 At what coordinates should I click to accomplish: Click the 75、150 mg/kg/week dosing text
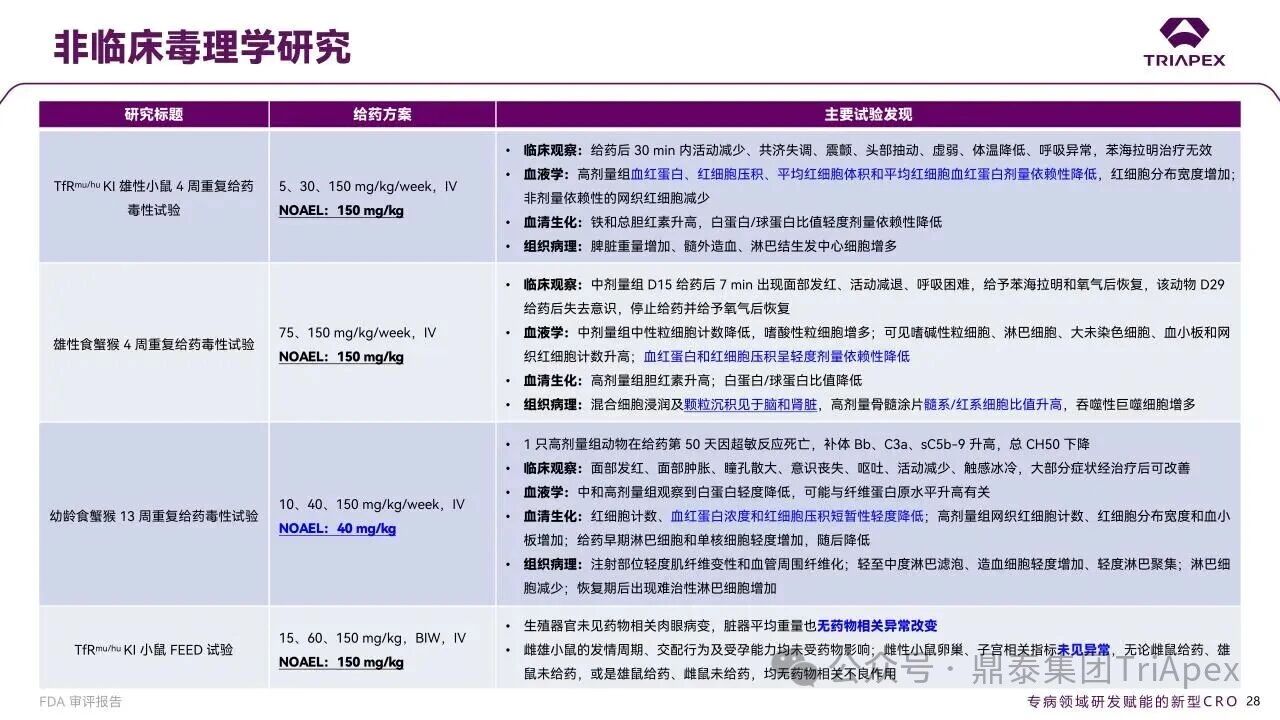pos(358,333)
